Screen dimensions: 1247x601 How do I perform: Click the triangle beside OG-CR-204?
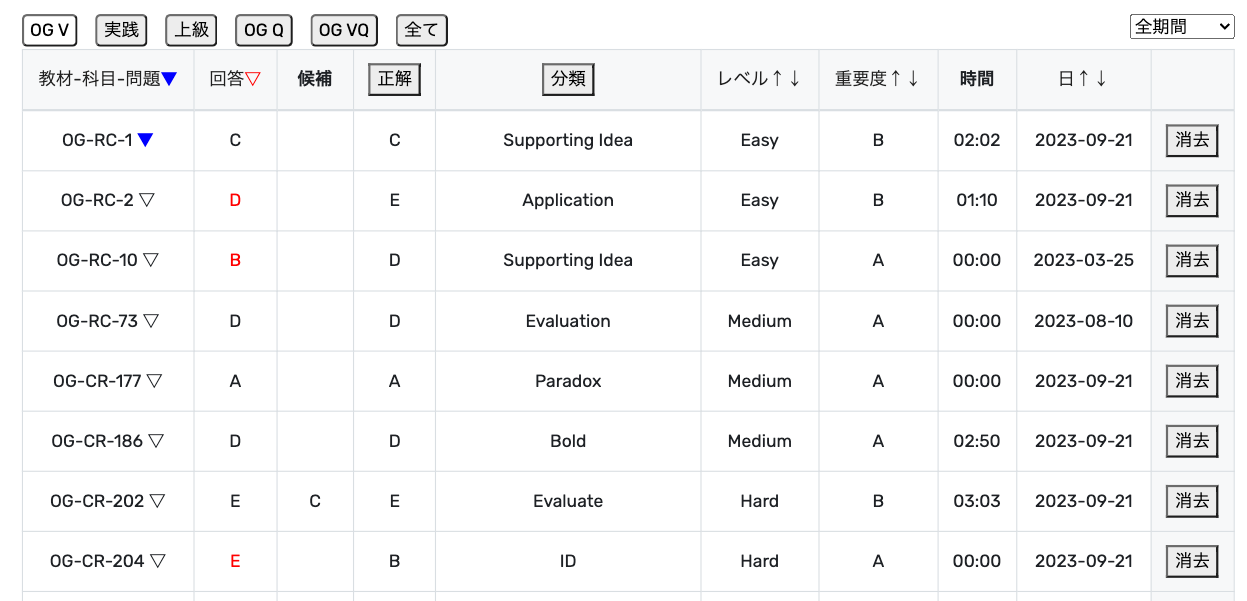click(157, 561)
